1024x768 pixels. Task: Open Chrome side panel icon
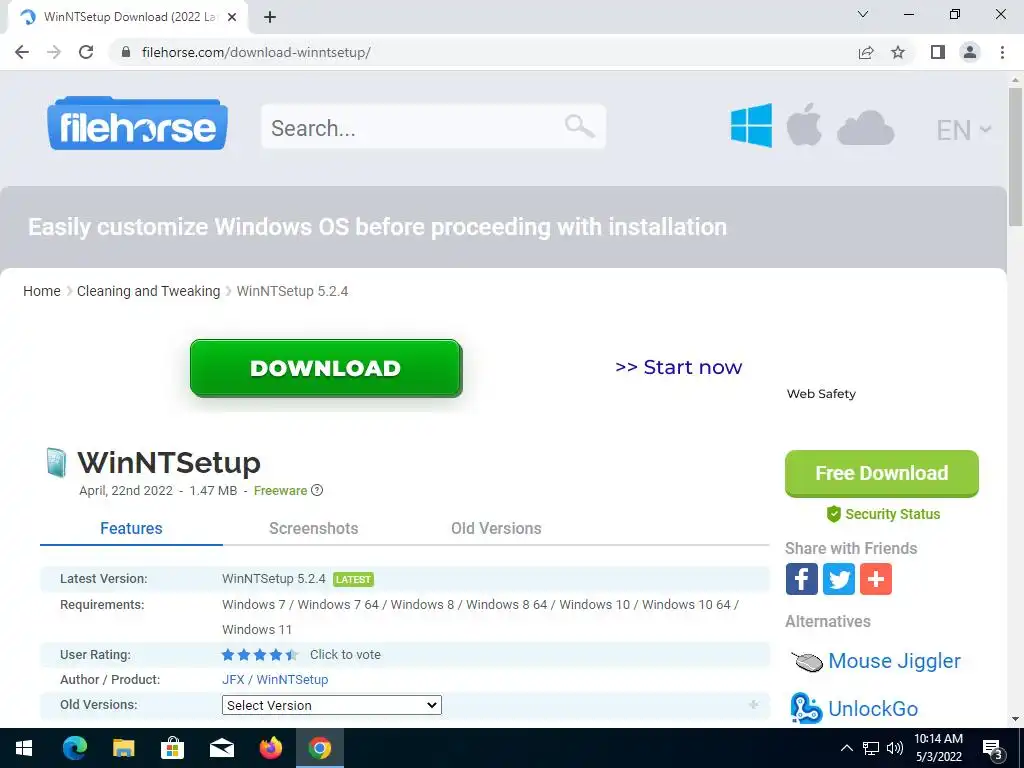pos(938,52)
